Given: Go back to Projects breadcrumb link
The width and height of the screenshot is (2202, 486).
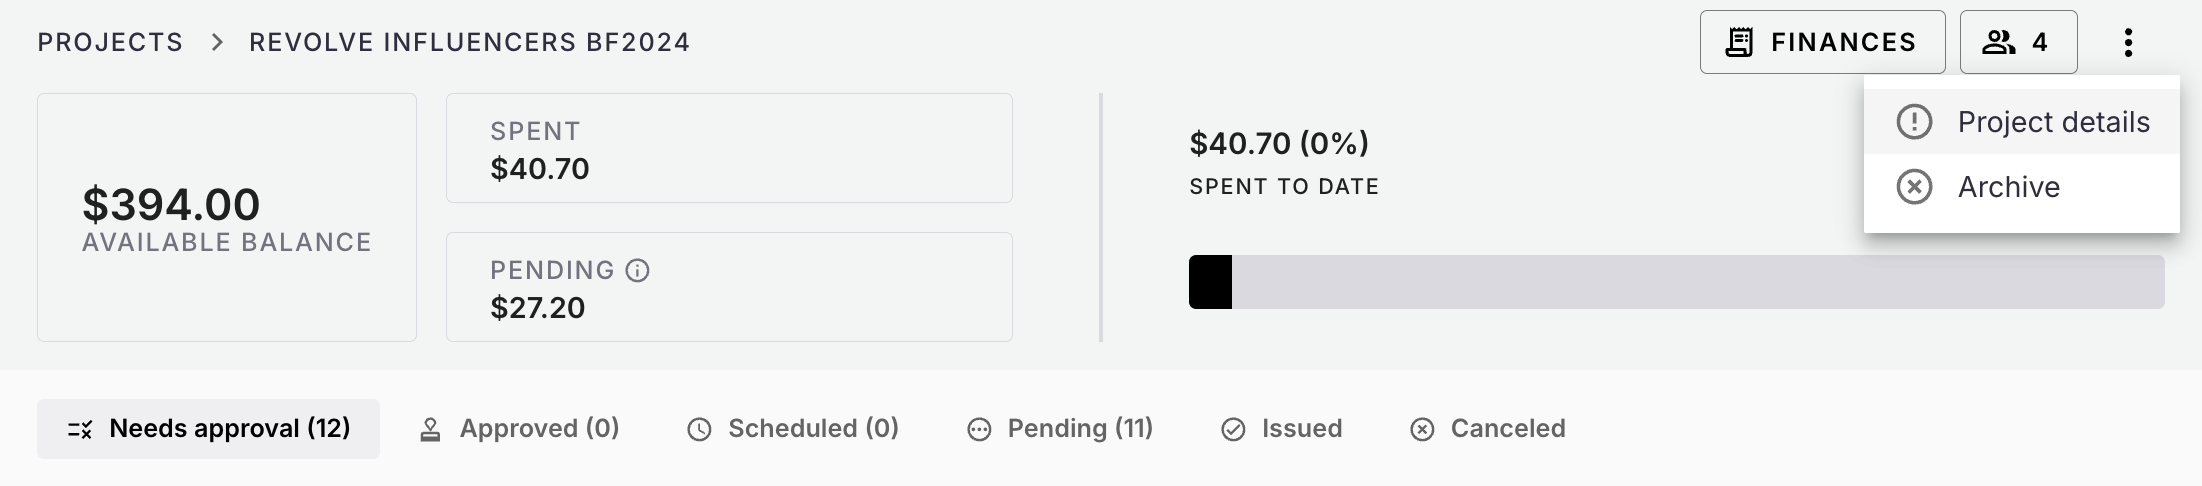Looking at the screenshot, I should pyautogui.click(x=110, y=42).
